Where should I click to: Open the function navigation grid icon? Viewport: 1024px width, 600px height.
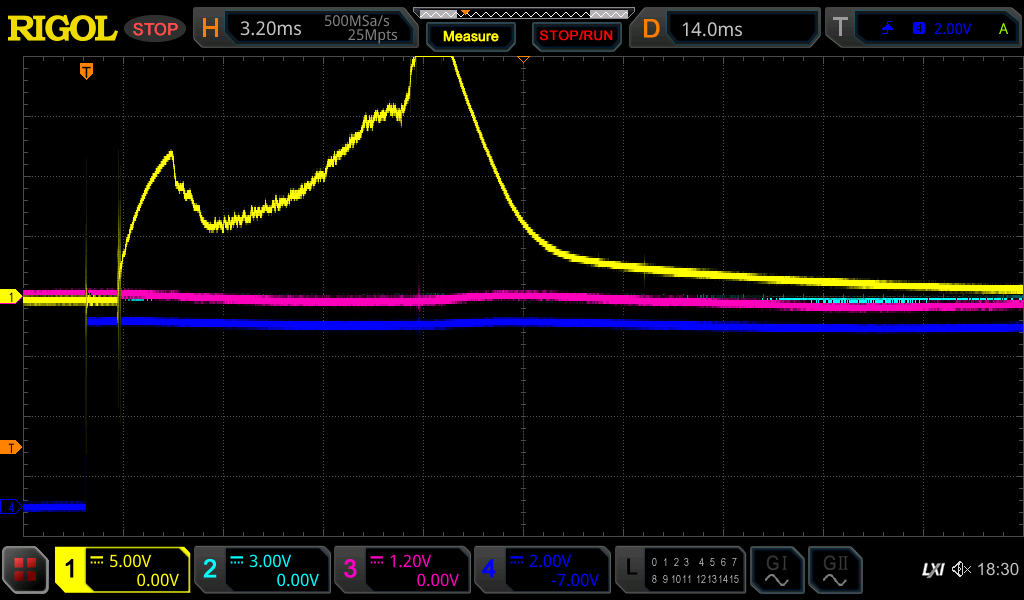26,570
